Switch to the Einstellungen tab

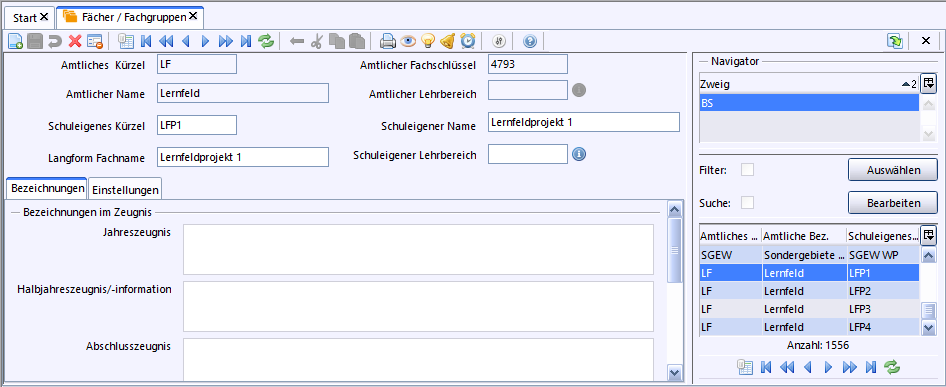[x=125, y=190]
